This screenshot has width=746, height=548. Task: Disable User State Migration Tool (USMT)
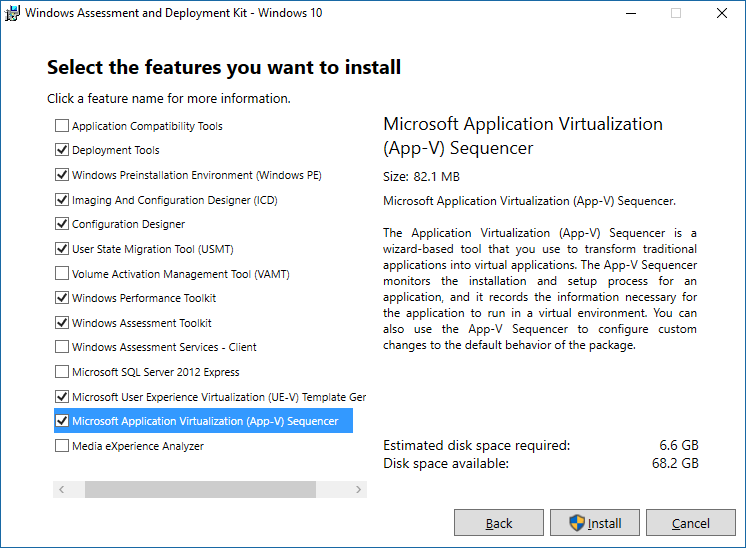coord(62,249)
